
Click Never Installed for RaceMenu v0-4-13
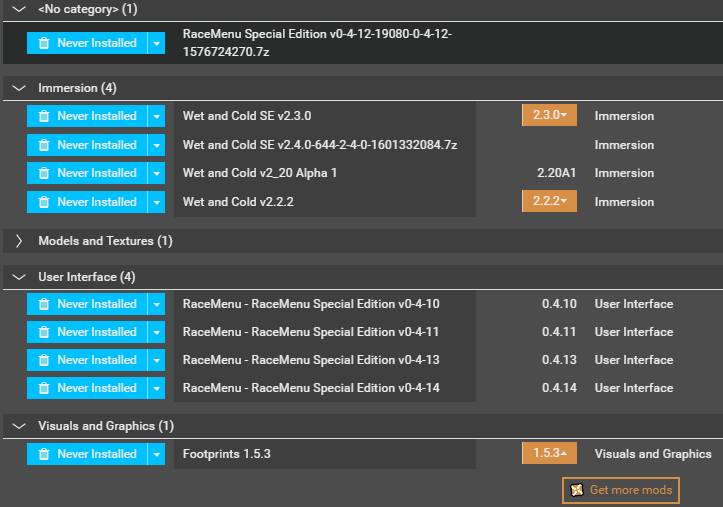coord(87,360)
